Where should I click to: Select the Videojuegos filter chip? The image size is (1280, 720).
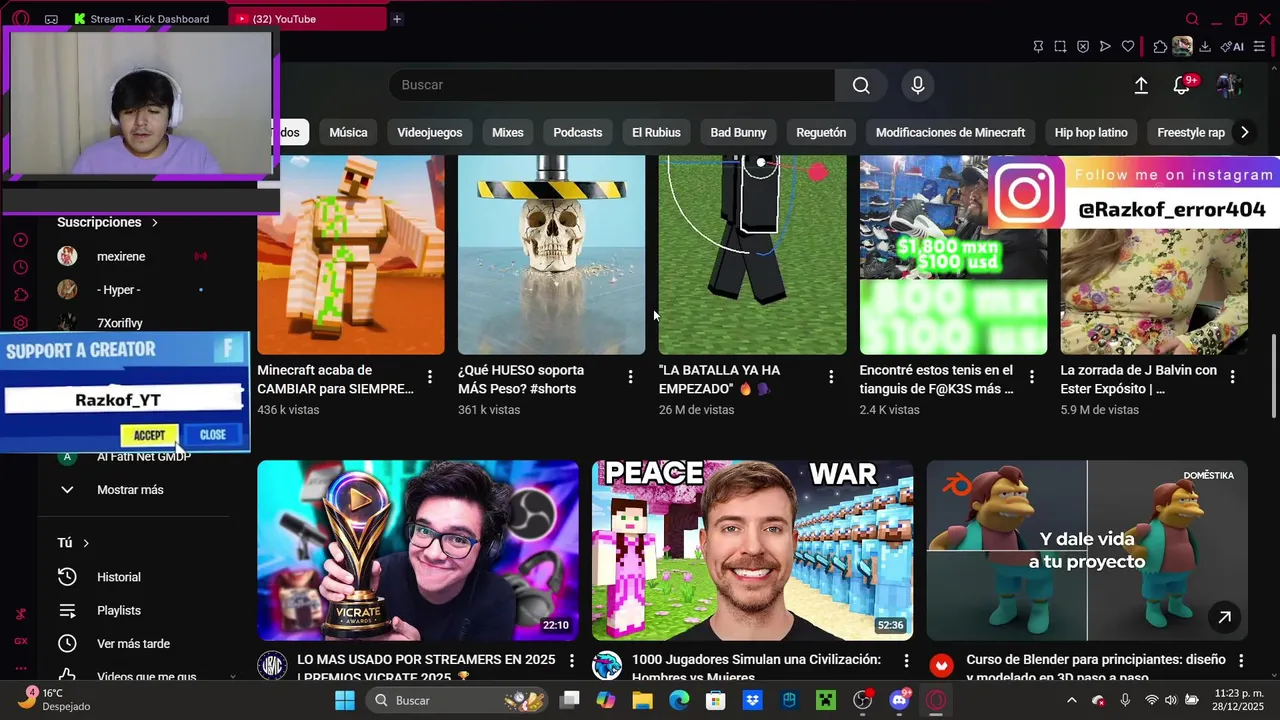430,132
